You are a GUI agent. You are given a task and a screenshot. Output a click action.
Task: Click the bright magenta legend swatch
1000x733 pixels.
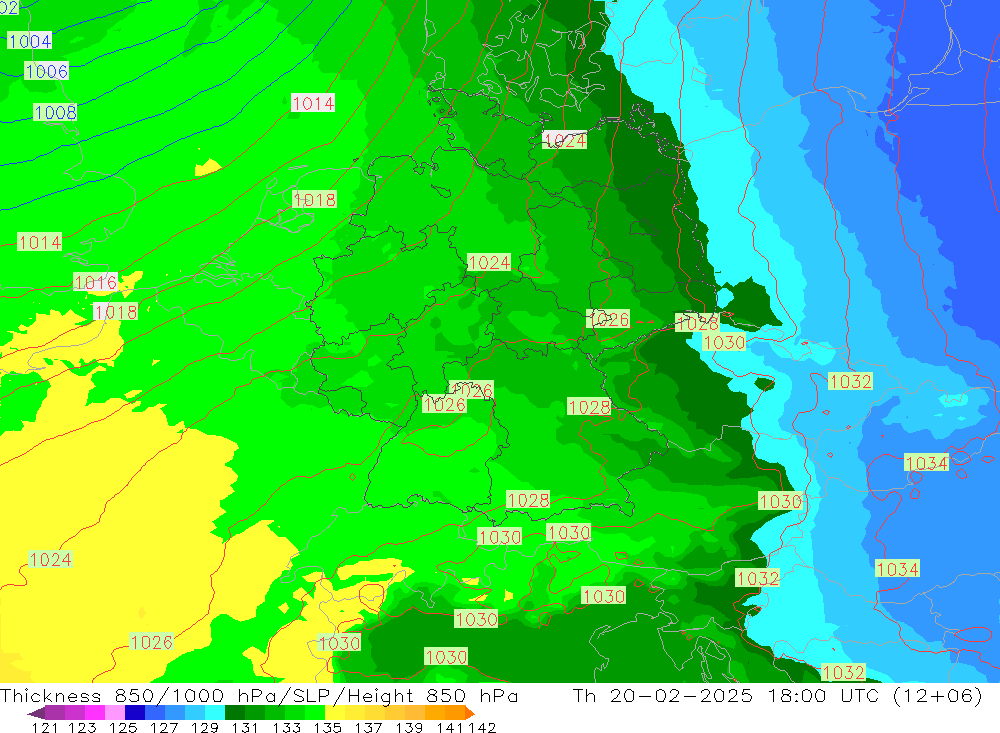click(x=95, y=712)
